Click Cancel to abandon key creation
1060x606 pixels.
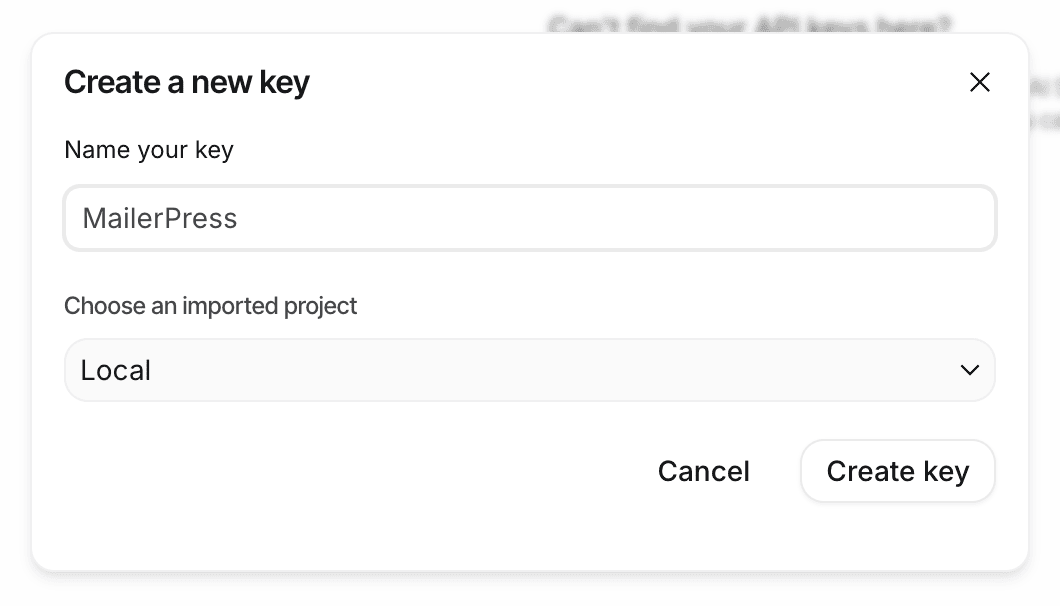[703, 471]
